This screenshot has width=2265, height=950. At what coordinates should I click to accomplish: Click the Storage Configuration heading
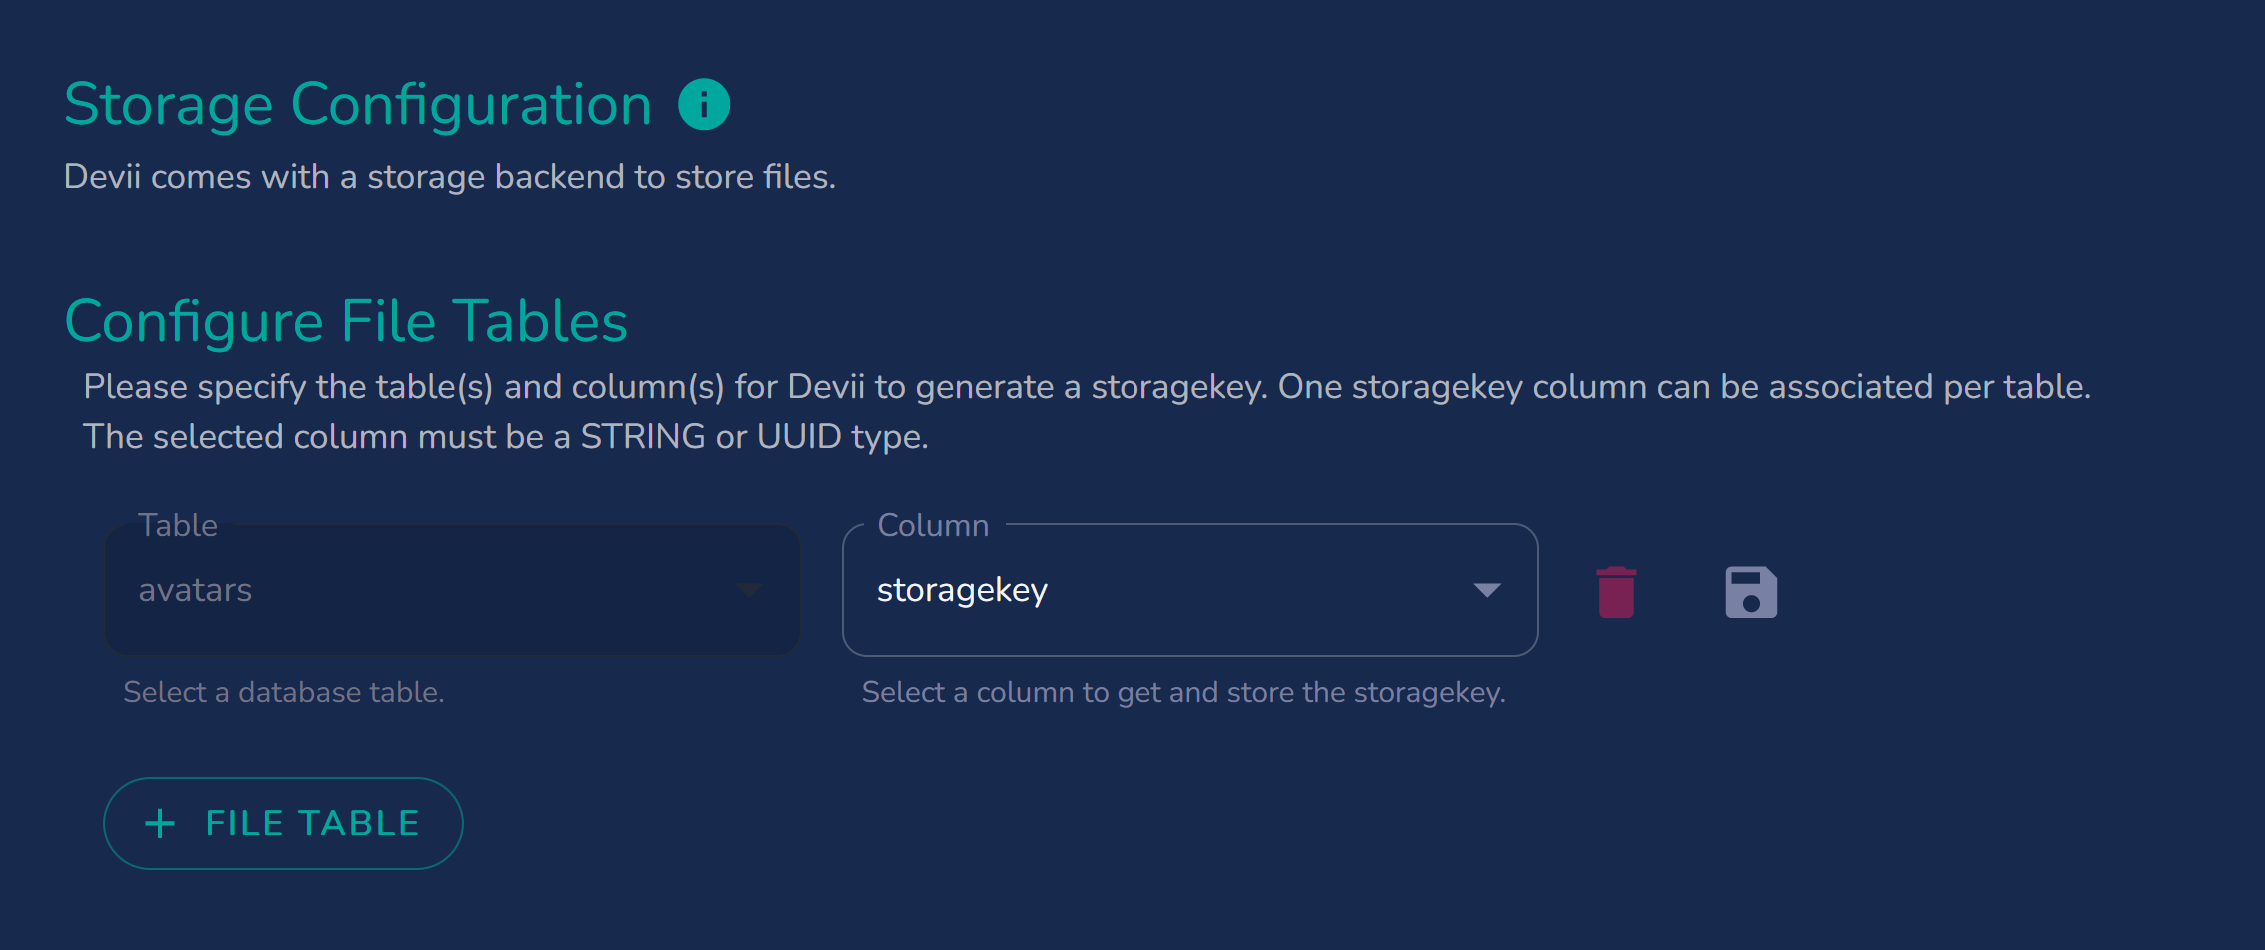click(357, 103)
